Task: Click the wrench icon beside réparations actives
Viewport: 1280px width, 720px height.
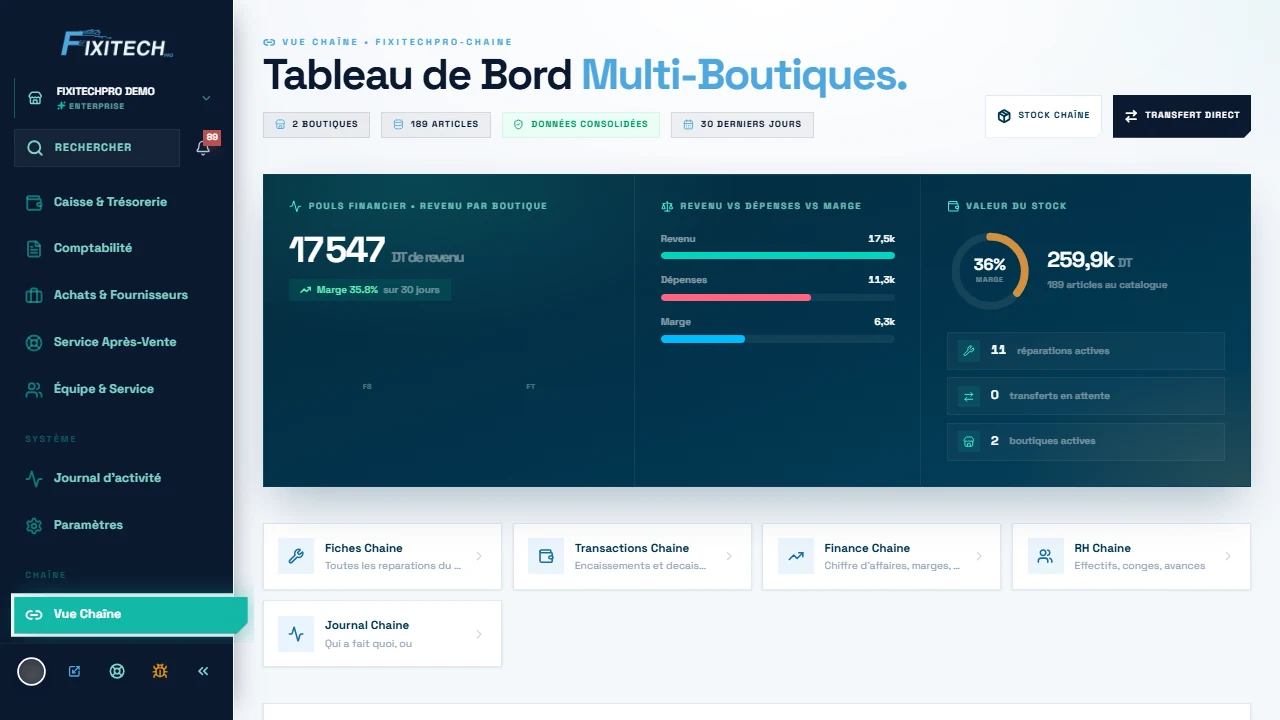Action: click(968, 350)
